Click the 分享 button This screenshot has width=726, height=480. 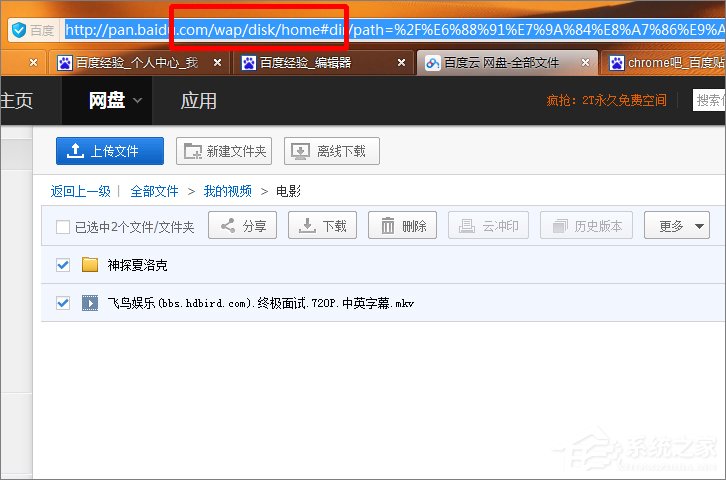(242, 225)
